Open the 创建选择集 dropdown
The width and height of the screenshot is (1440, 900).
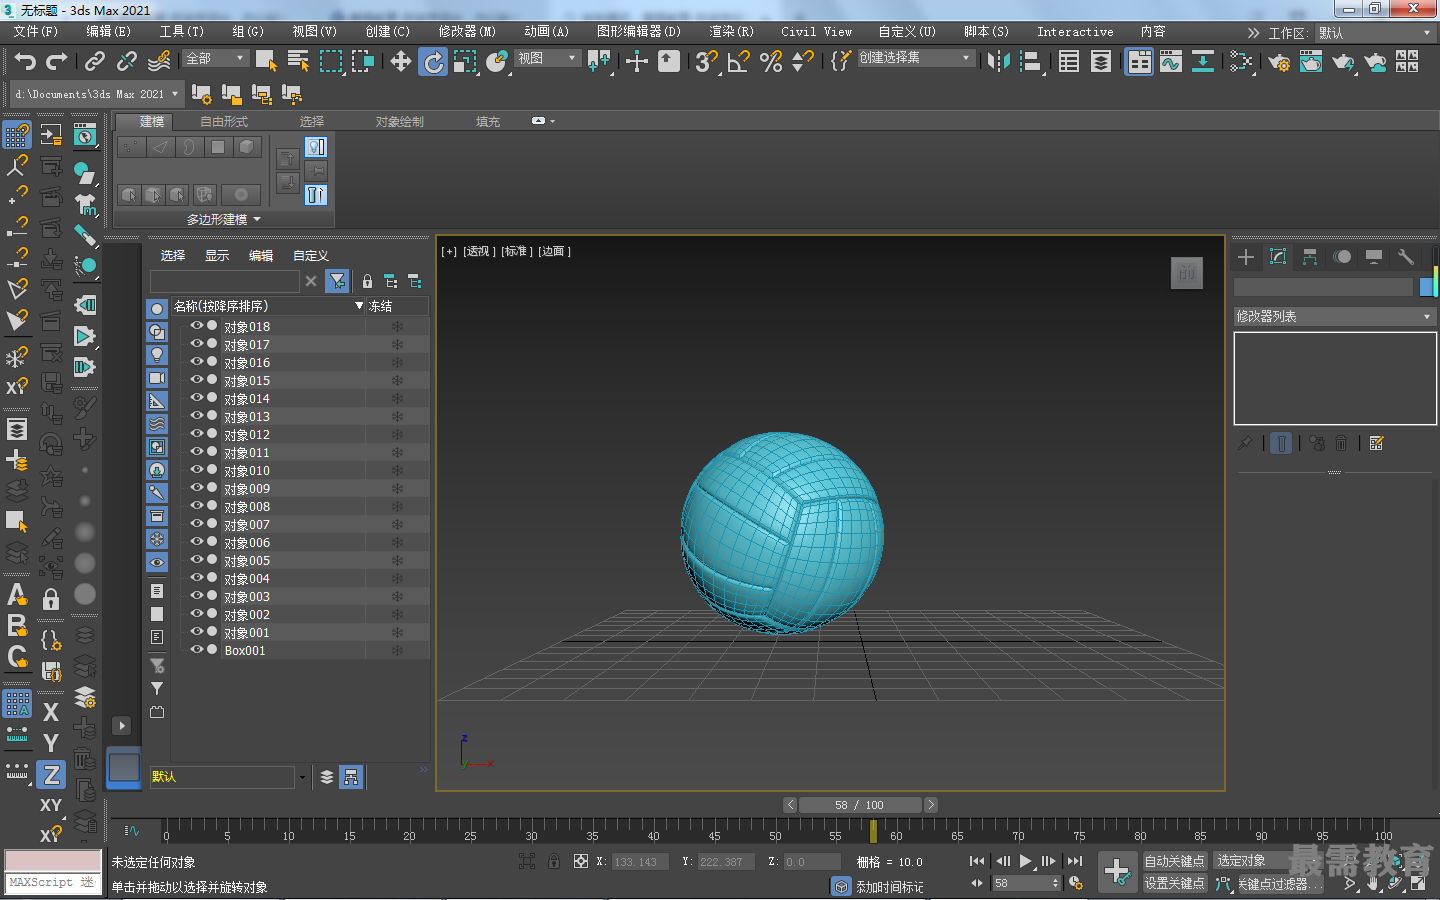(x=915, y=58)
